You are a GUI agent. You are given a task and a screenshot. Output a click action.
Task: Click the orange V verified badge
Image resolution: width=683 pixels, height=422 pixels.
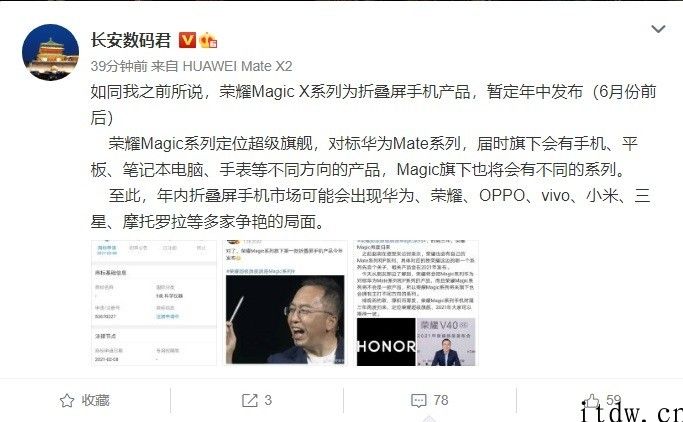click(187, 40)
